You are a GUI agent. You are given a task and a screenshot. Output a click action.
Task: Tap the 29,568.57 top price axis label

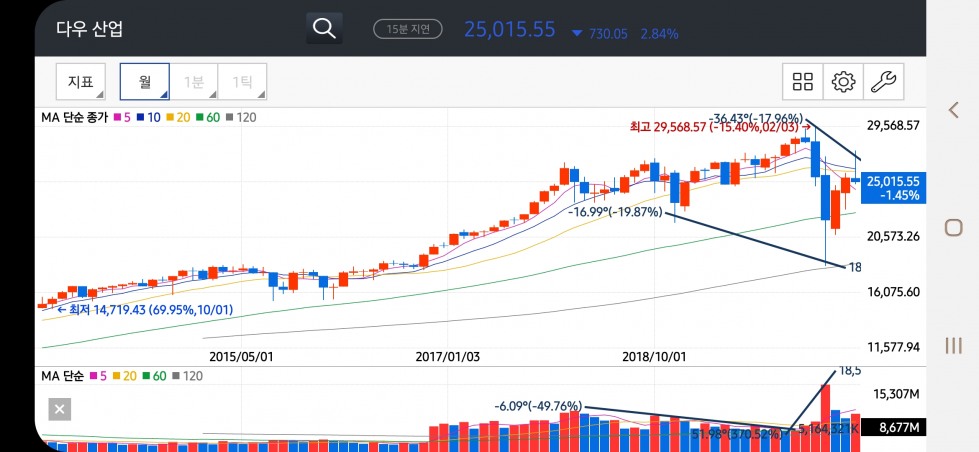893,125
